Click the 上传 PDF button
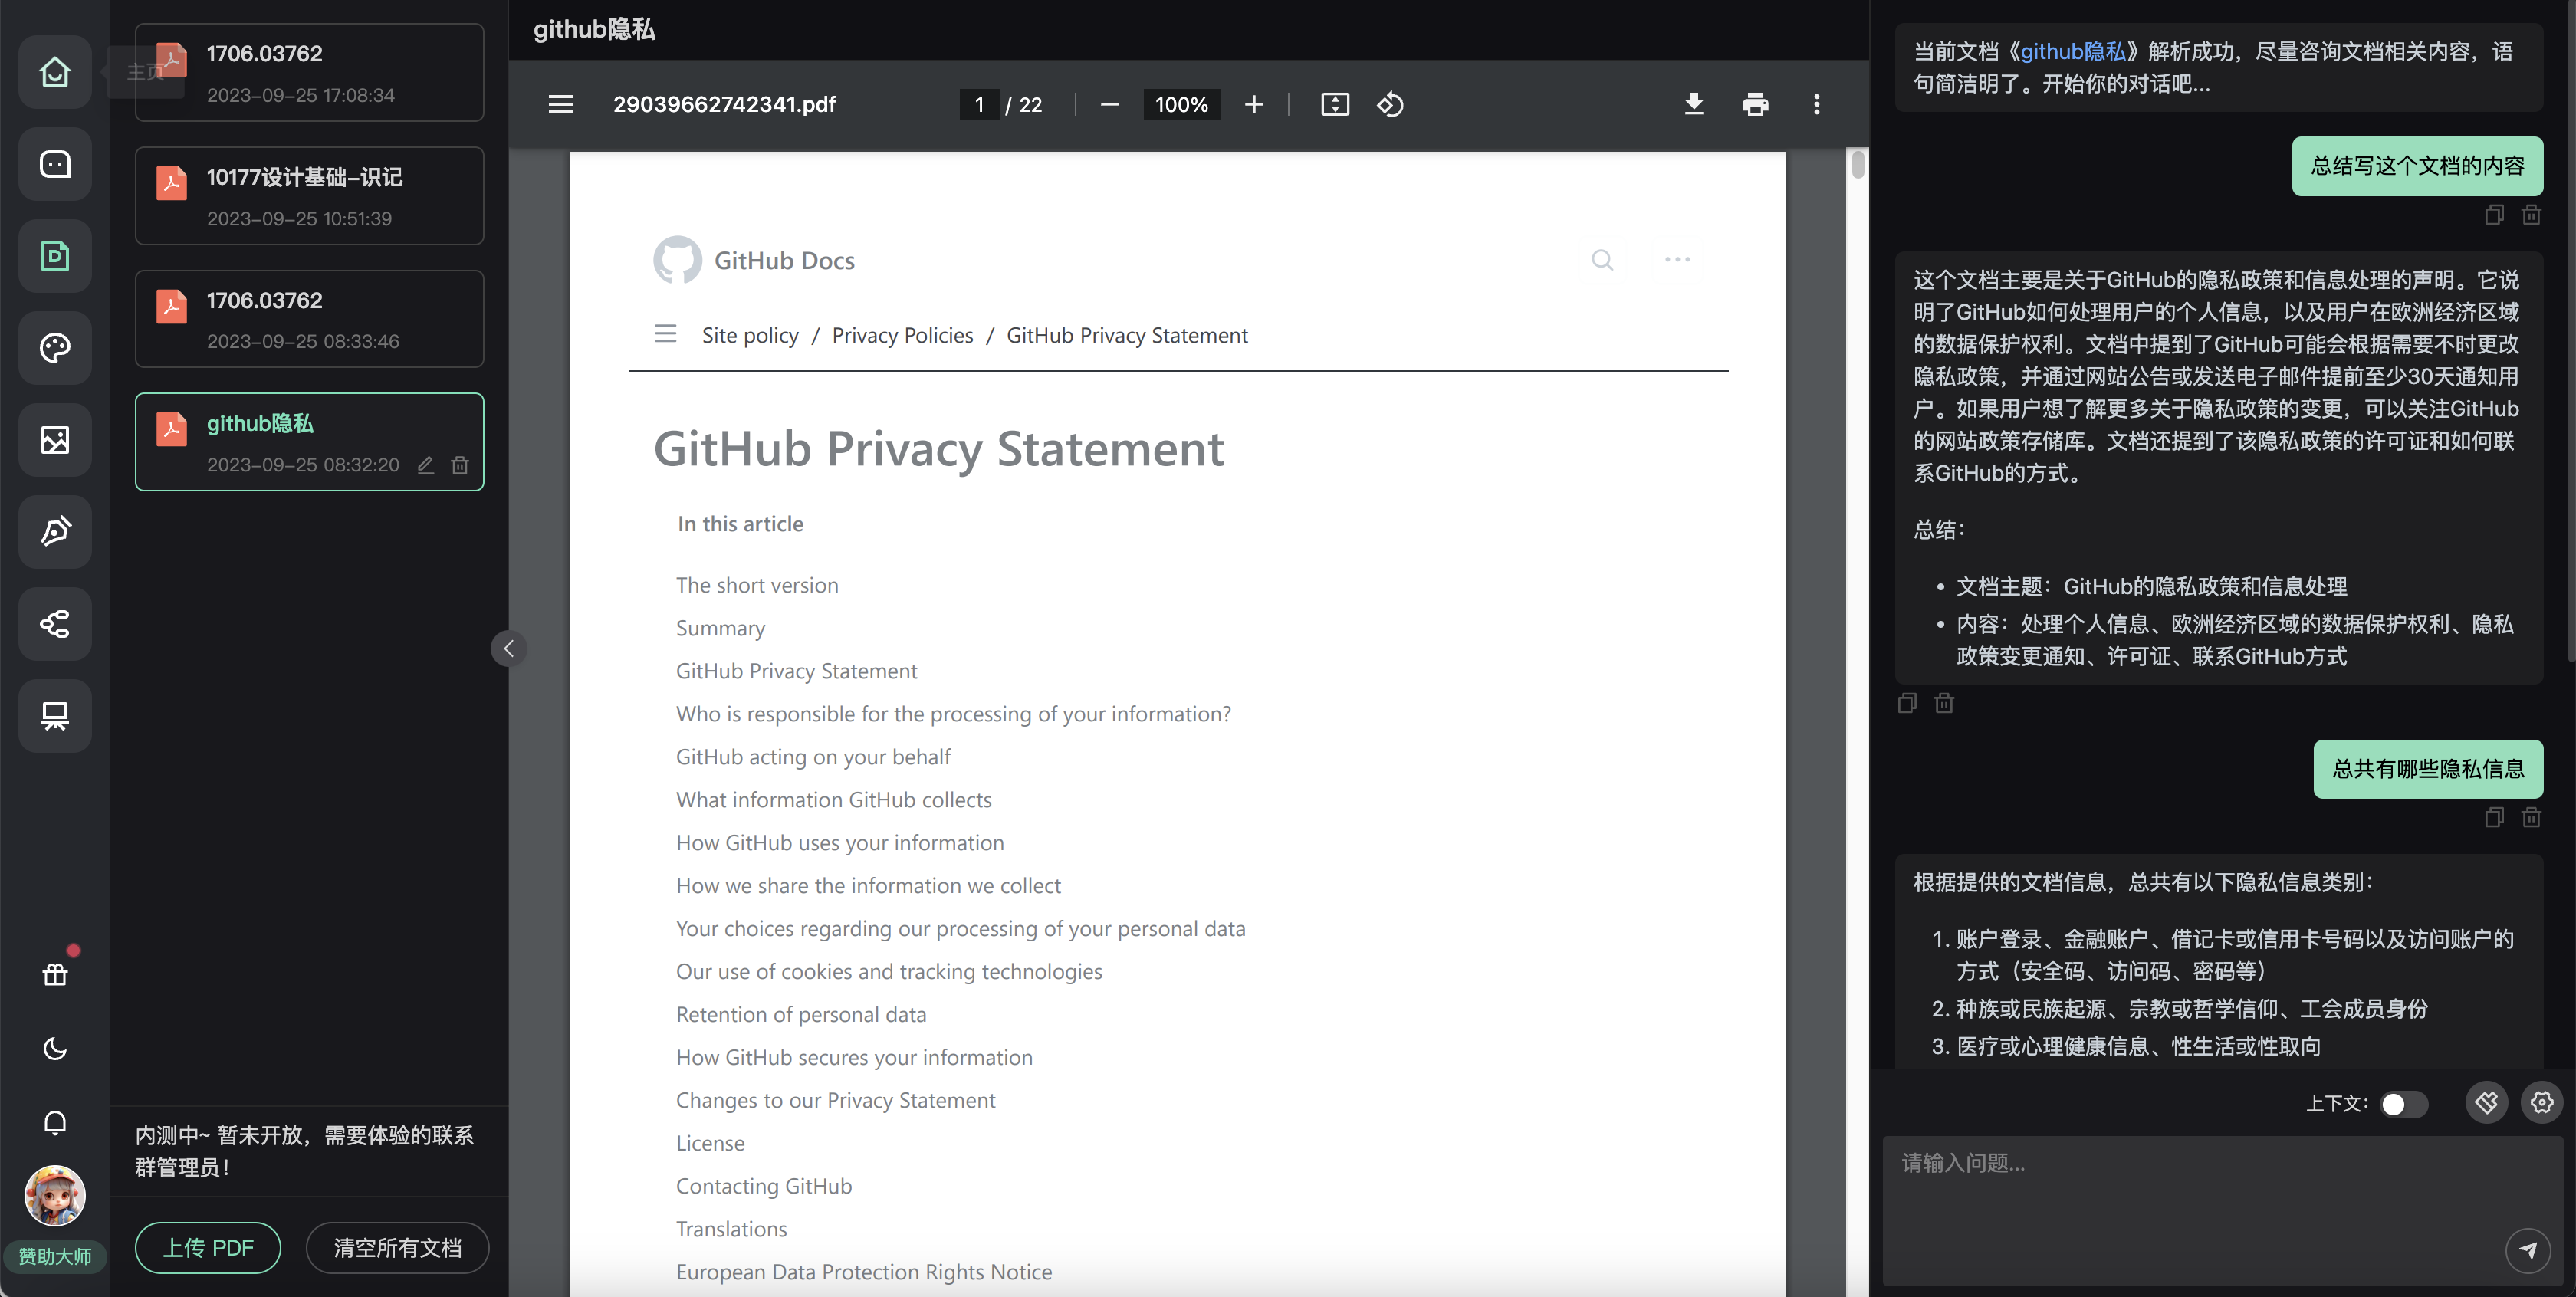This screenshot has width=2576, height=1297. tap(208, 1247)
